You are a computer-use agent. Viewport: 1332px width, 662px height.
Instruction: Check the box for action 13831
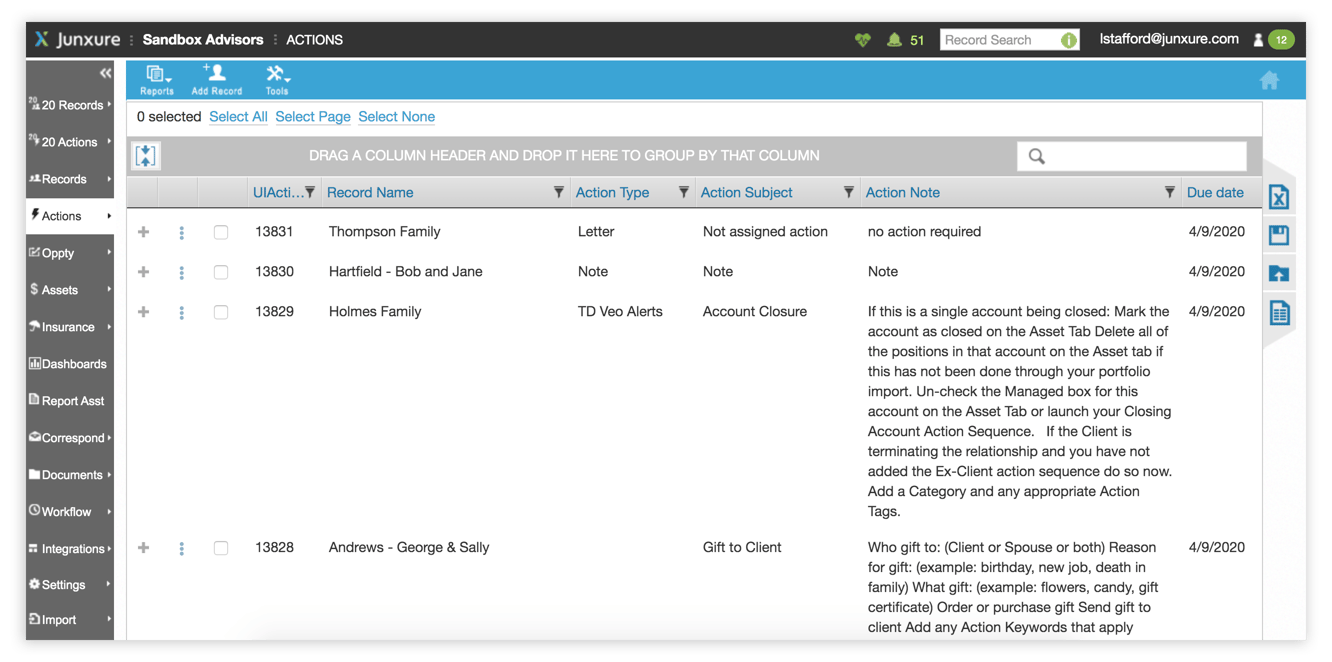point(221,232)
